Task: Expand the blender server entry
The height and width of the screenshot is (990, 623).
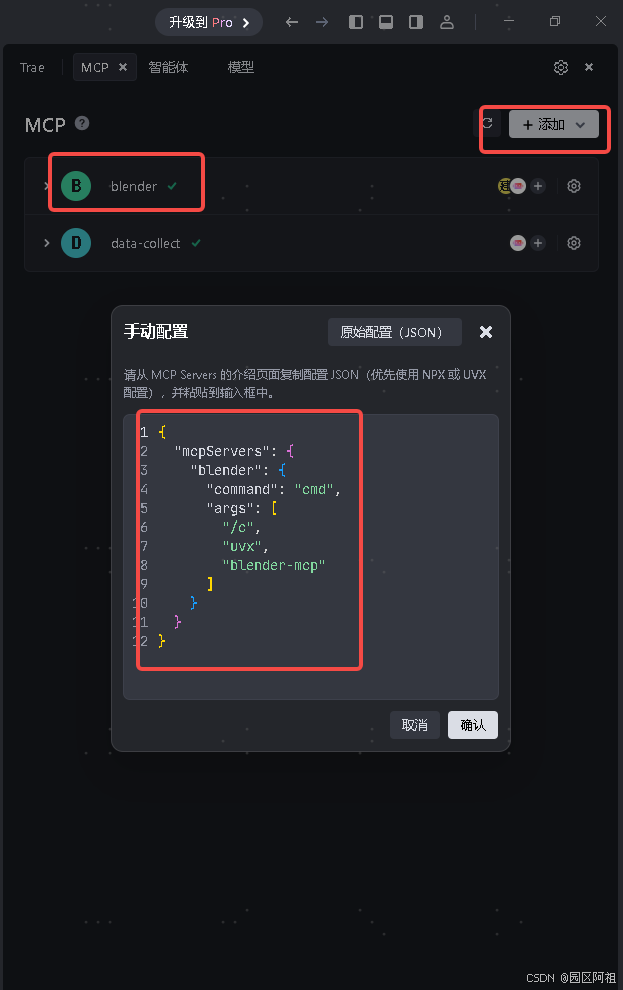Action: pyautogui.click(x=45, y=185)
